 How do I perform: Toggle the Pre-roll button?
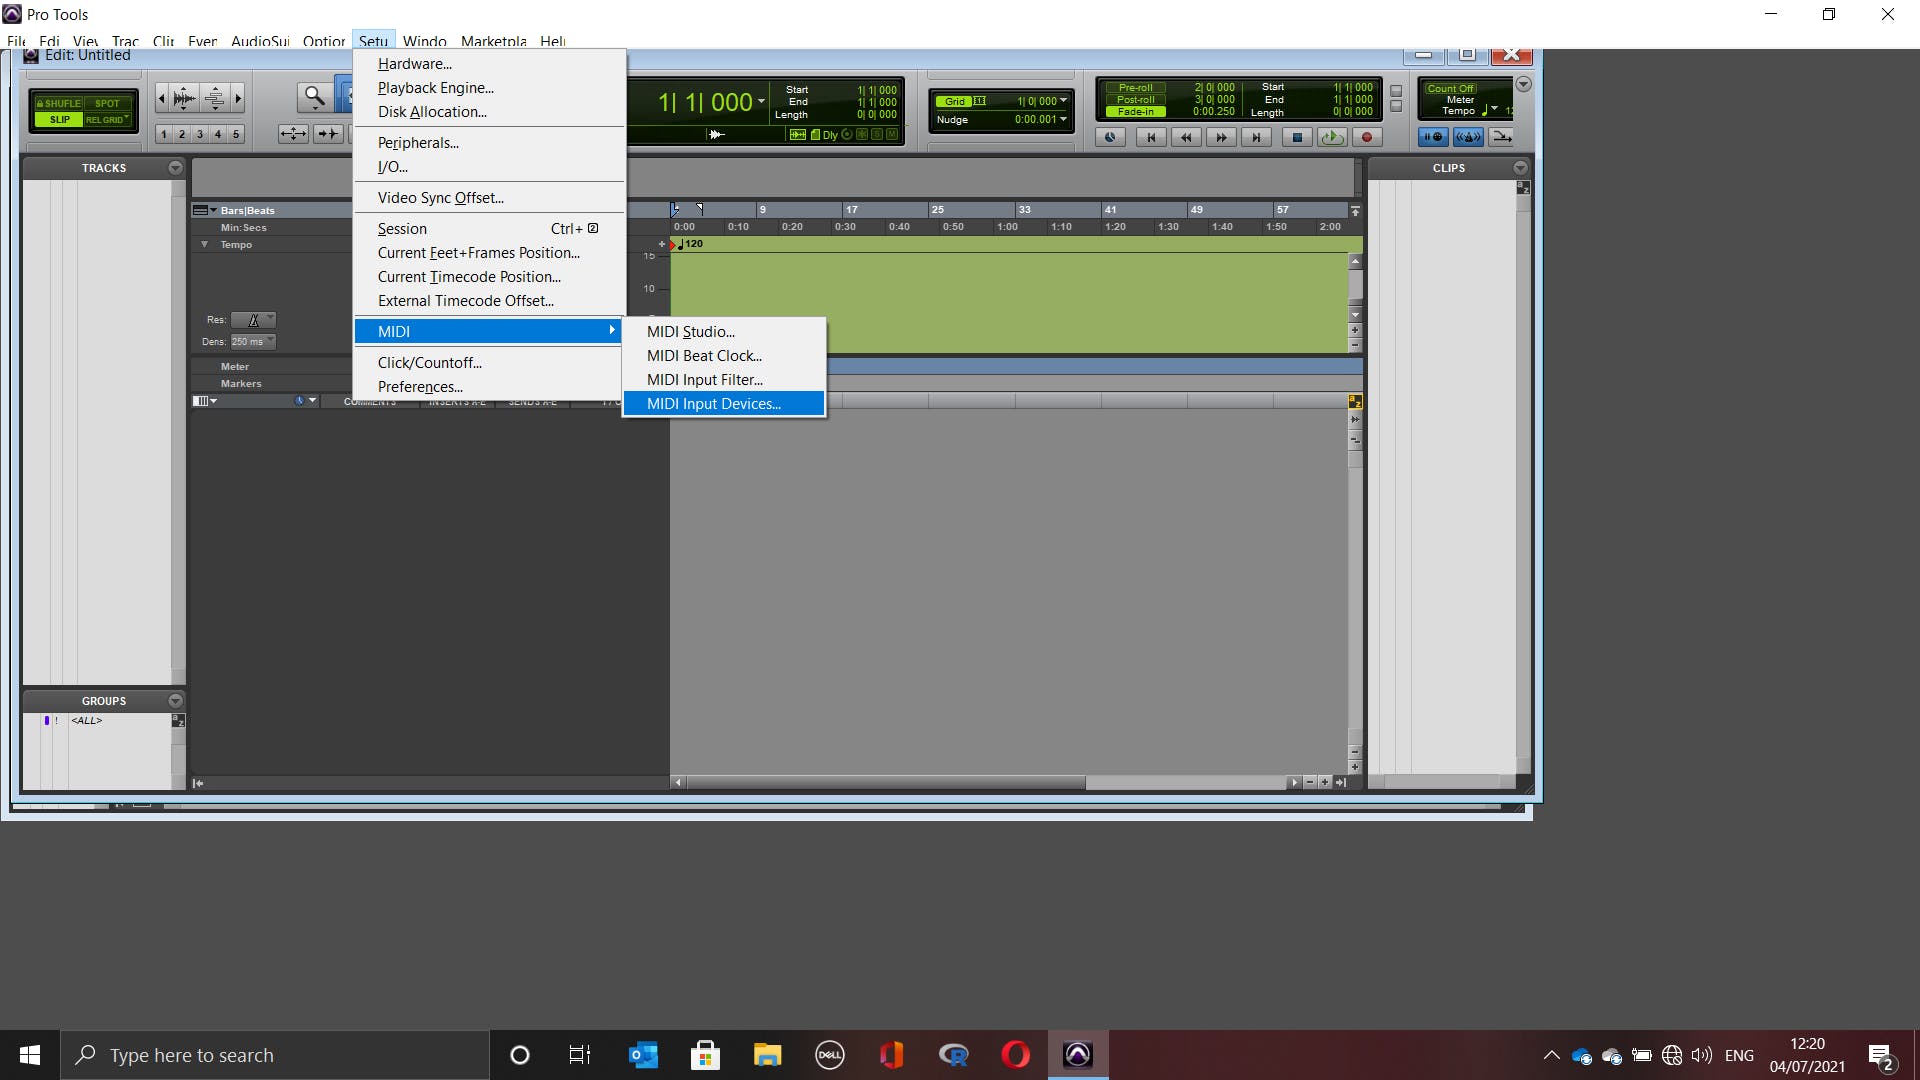click(x=1135, y=88)
